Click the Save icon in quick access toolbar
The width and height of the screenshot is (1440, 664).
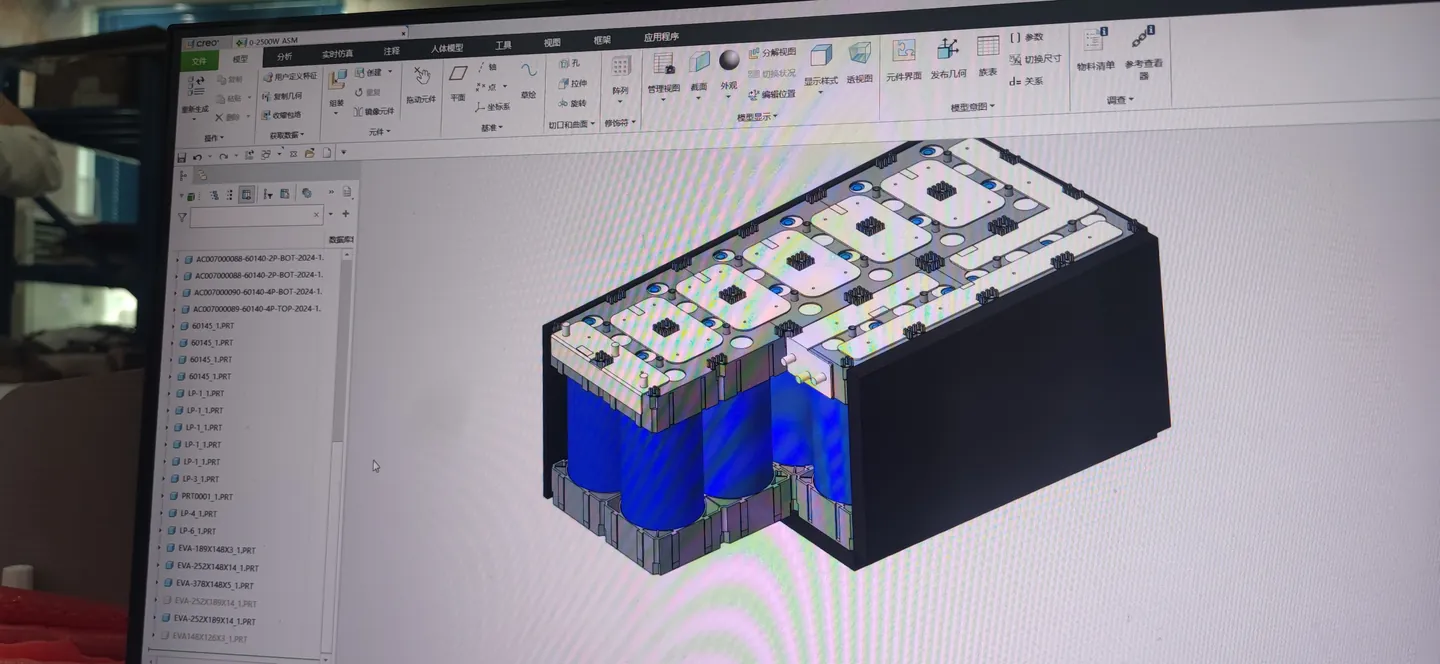point(181,157)
